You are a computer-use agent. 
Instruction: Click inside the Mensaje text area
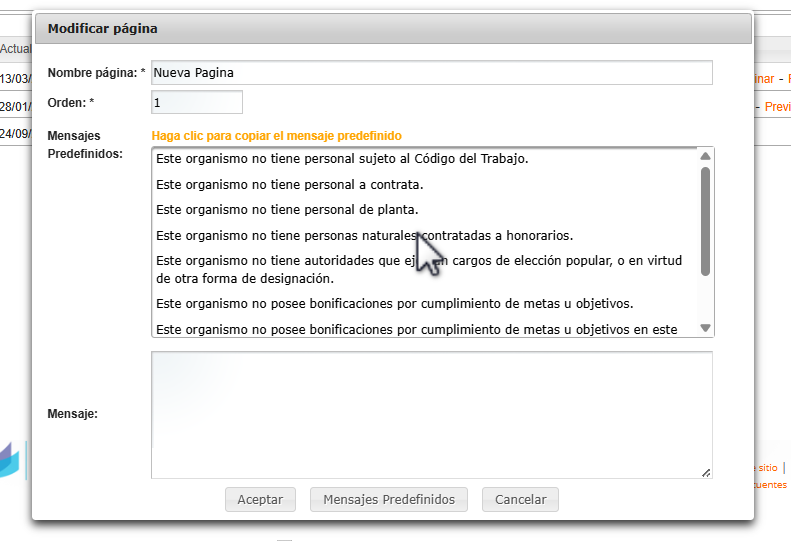pyautogui.click(x=431, y=414)
